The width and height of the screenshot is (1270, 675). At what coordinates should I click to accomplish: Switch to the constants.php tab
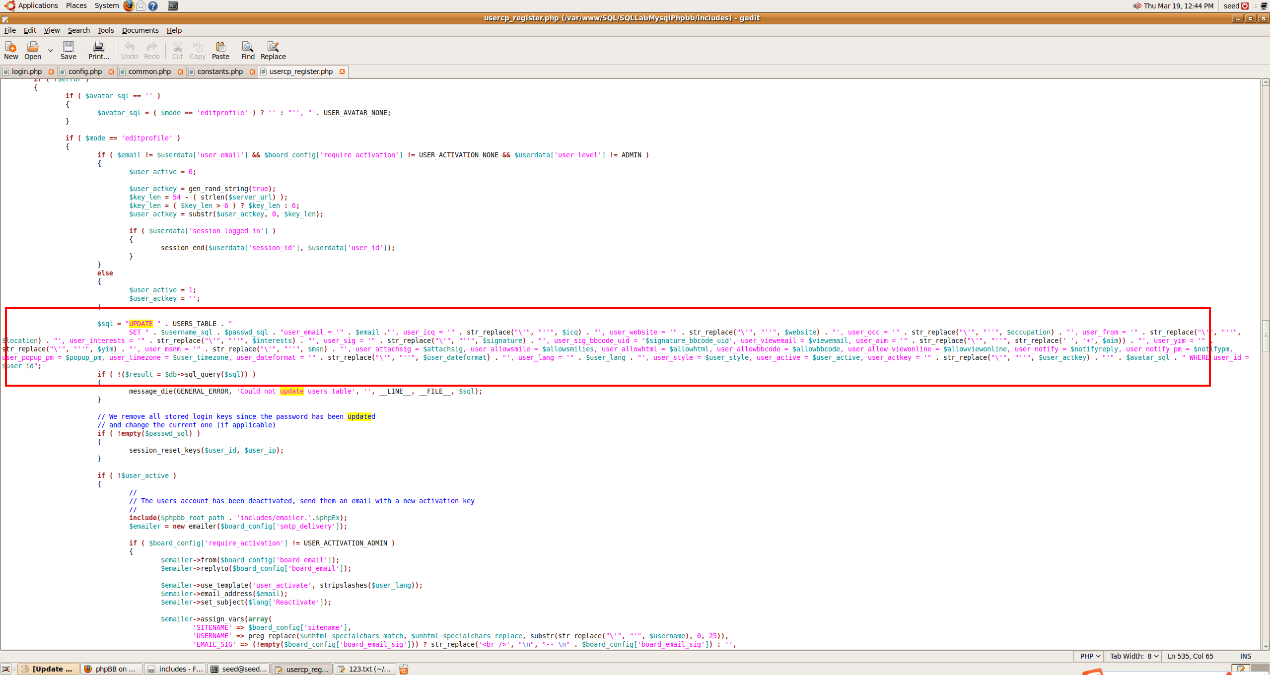219,72
